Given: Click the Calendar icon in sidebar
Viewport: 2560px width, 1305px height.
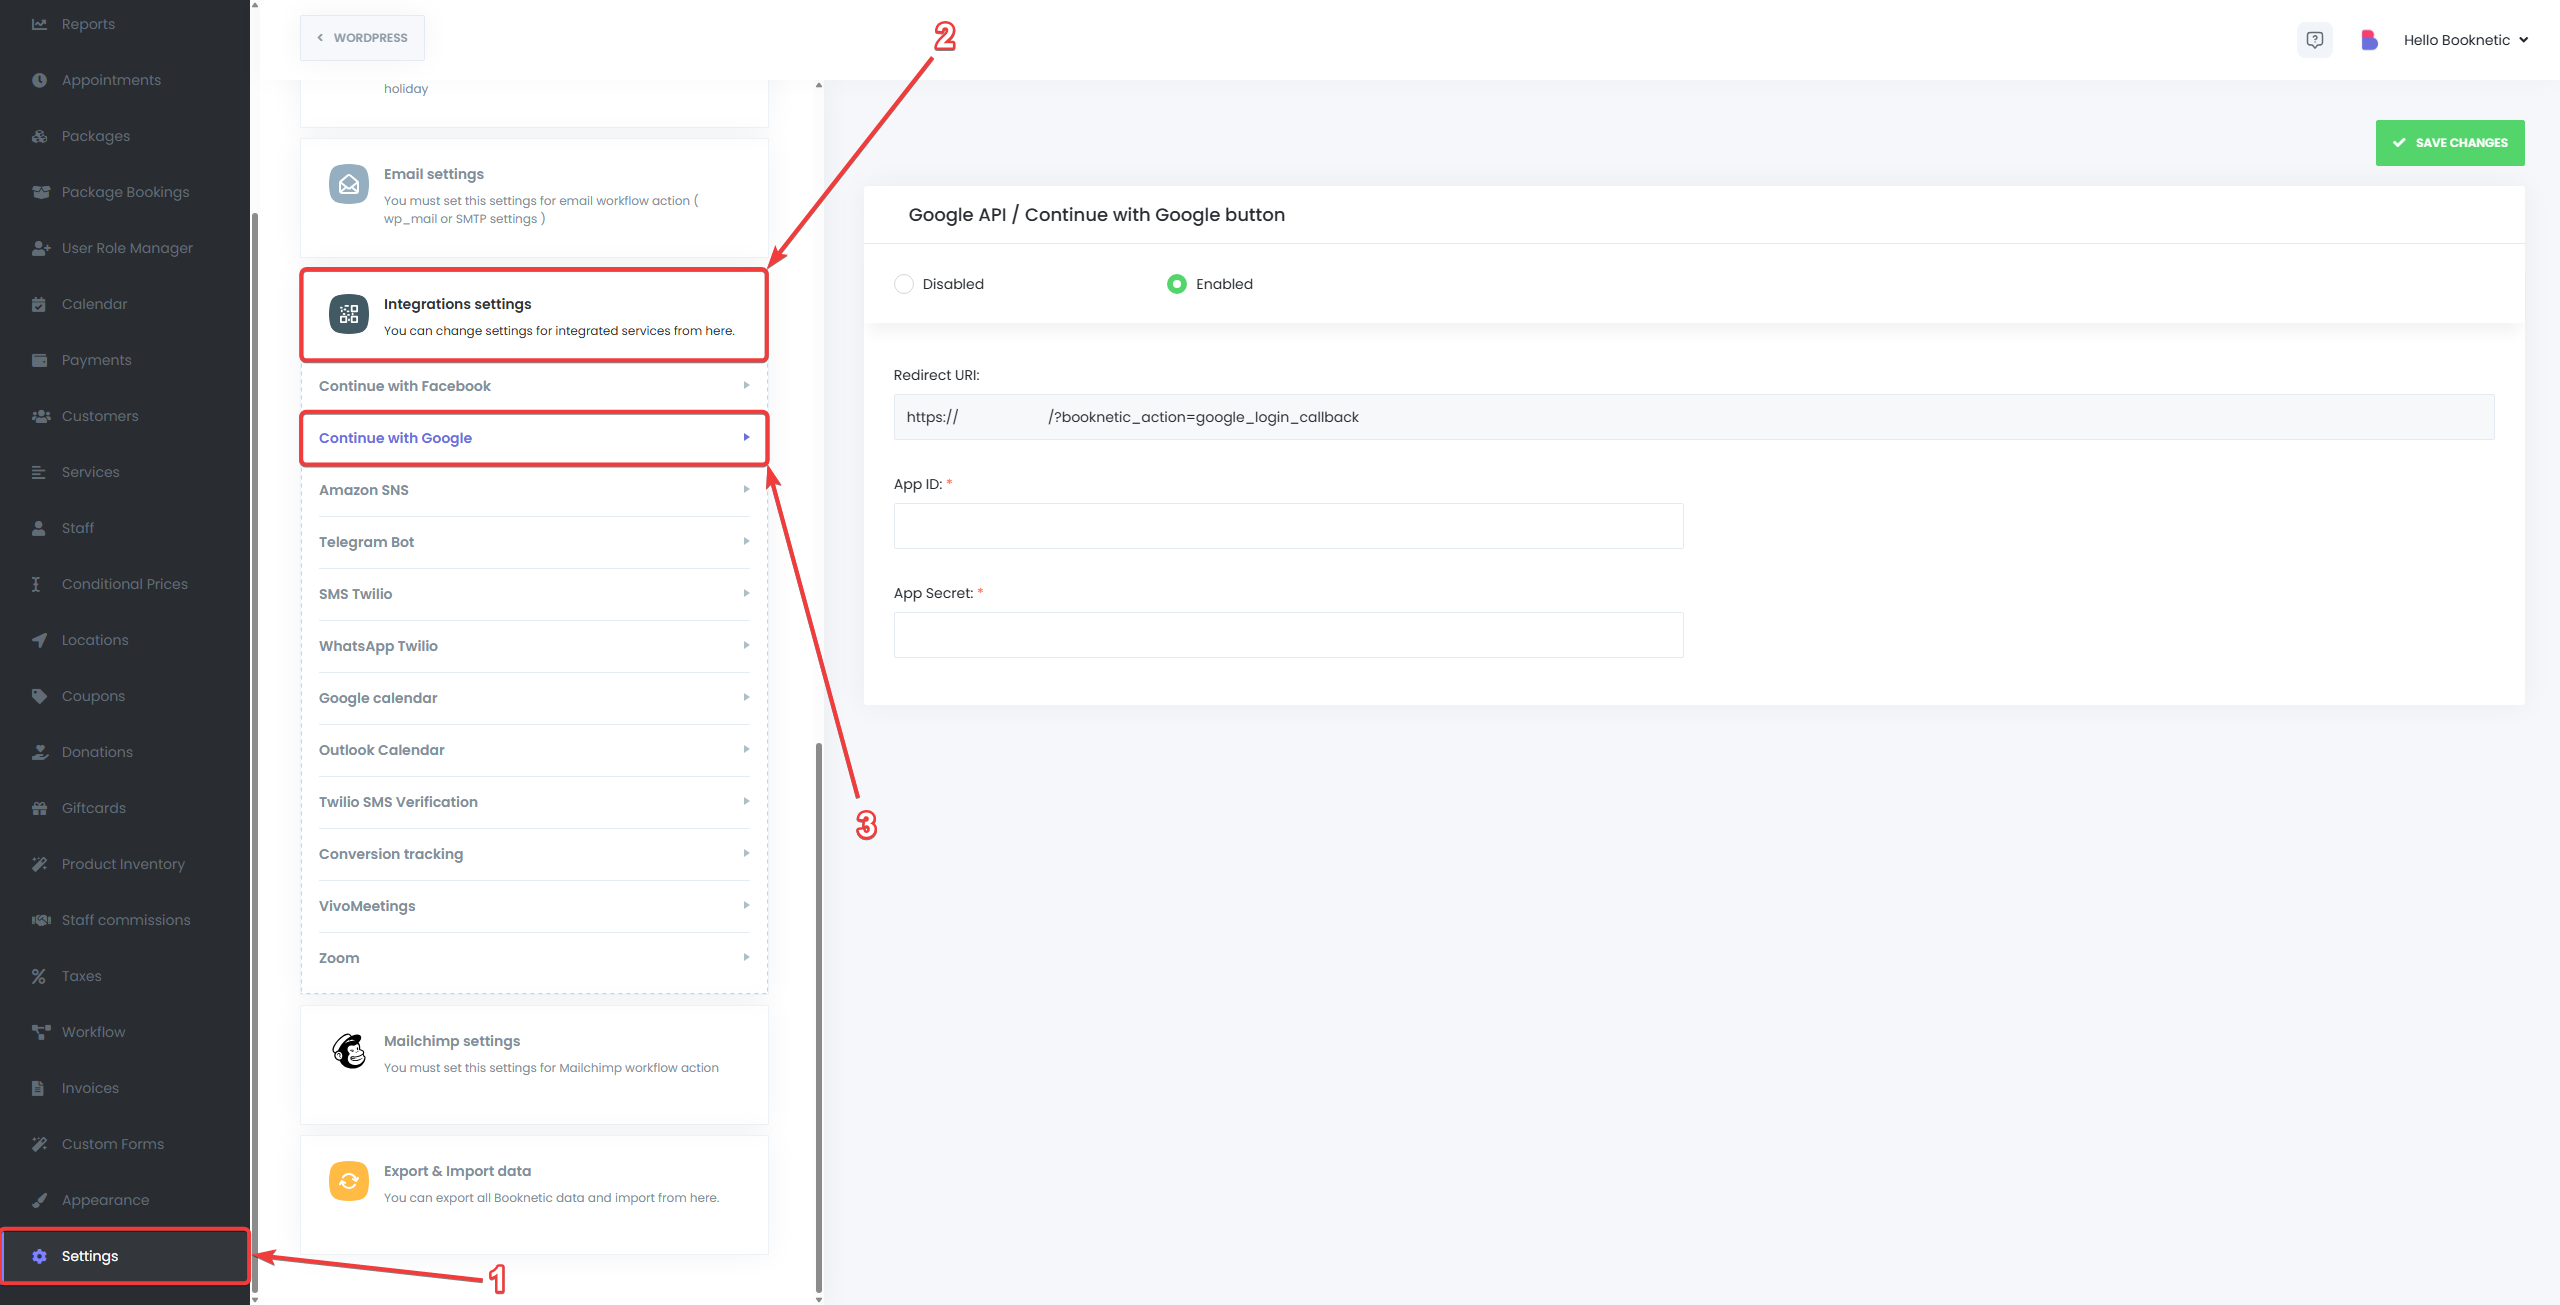Looking at the screenshot, I should 39,304.
